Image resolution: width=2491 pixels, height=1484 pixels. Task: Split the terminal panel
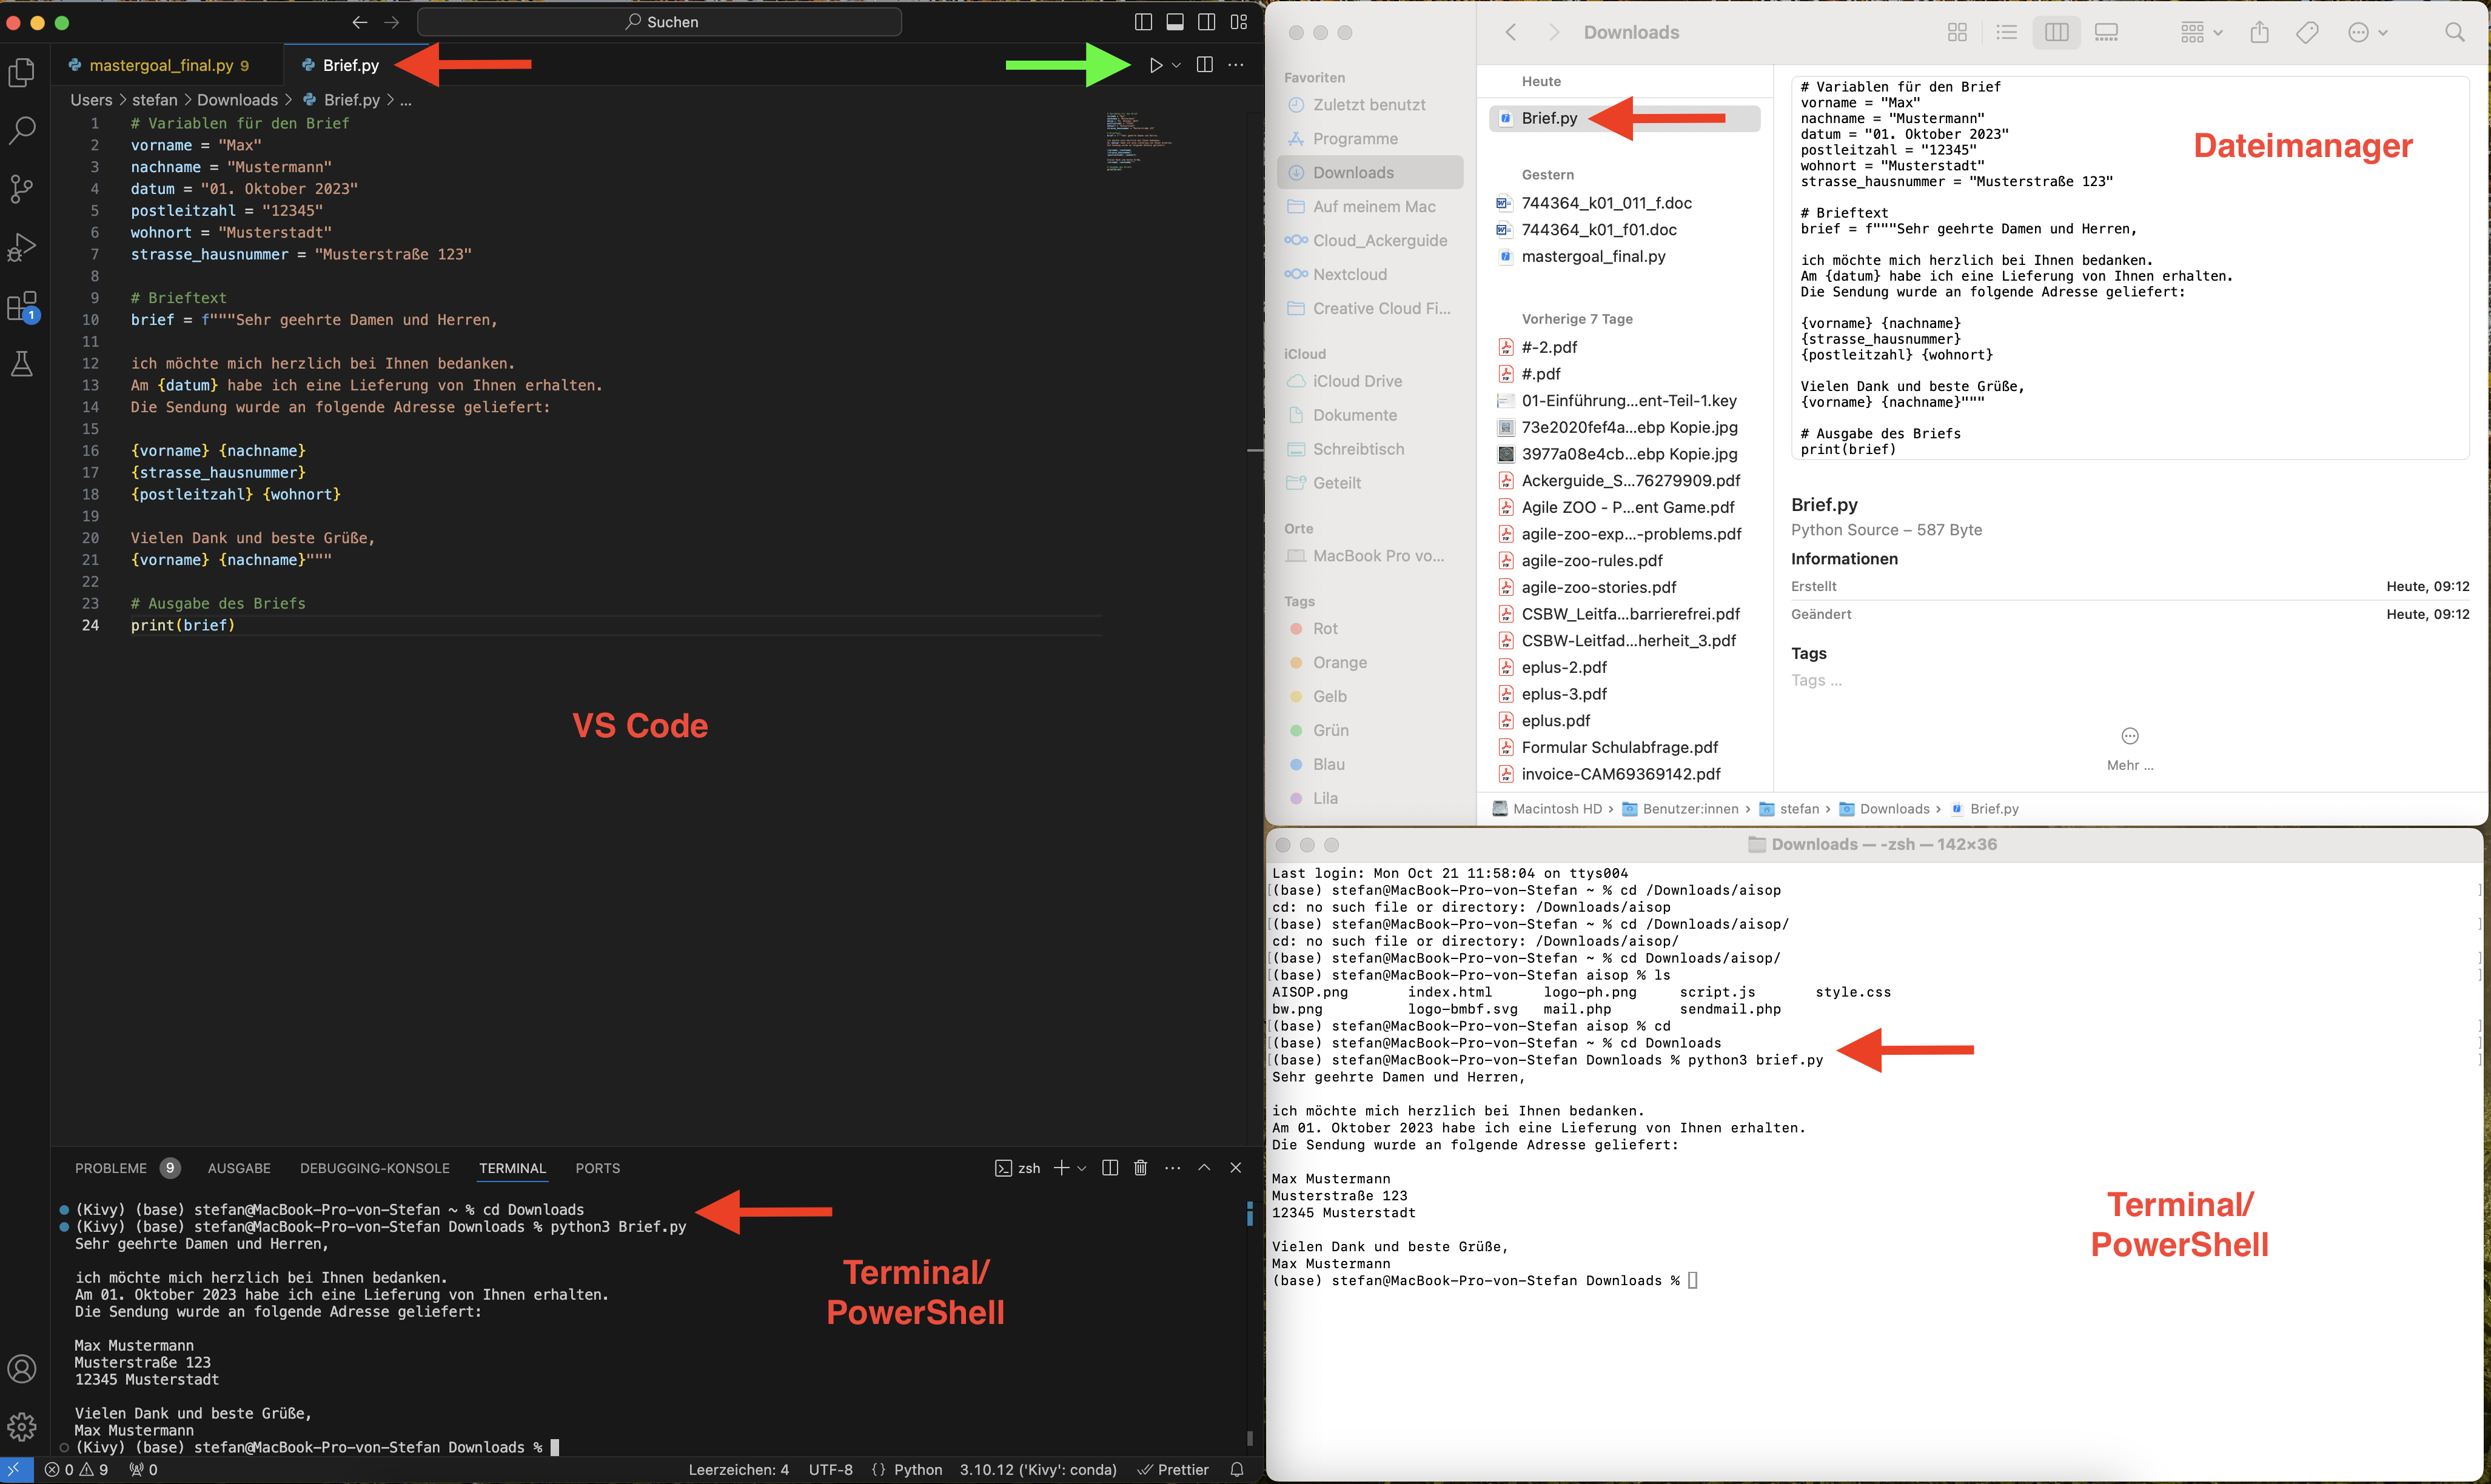coord(1110,1168)
